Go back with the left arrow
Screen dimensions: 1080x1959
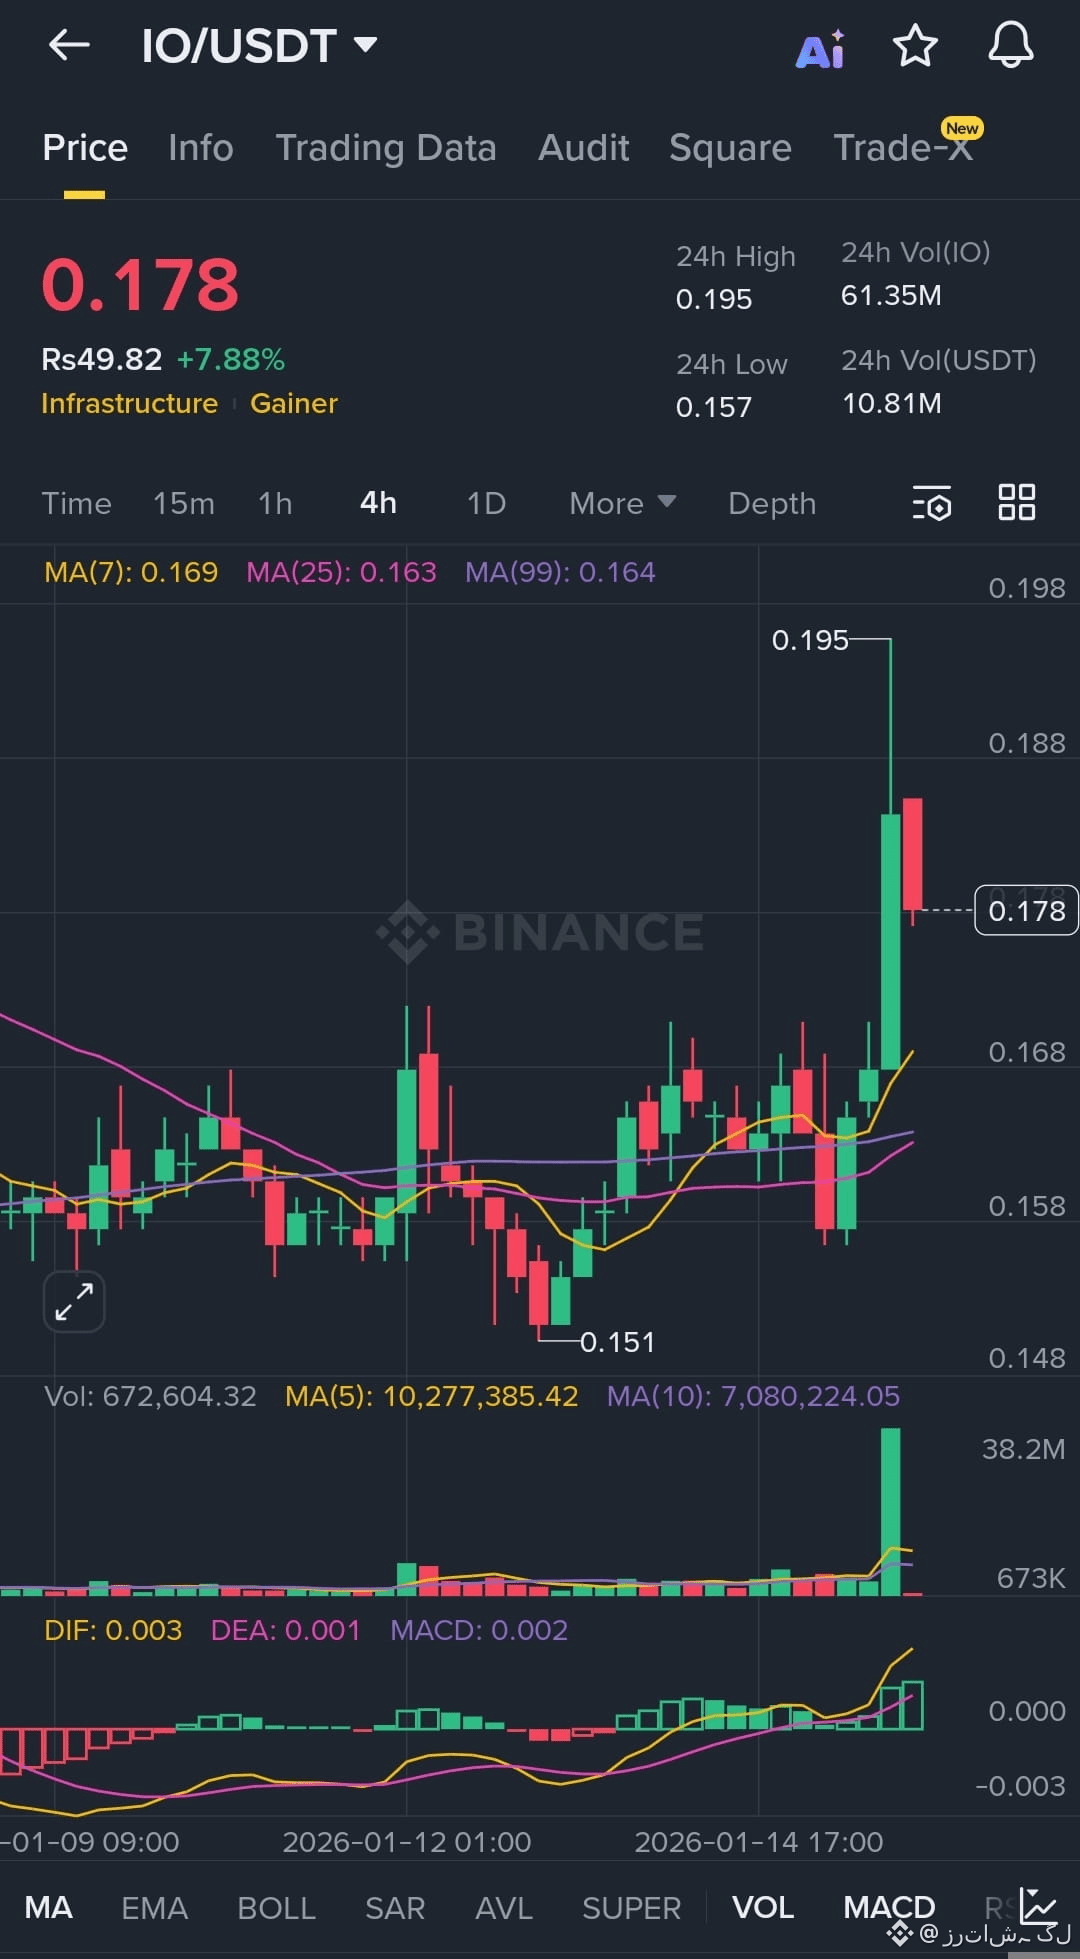pyautogui.click(x=69, y=45)
